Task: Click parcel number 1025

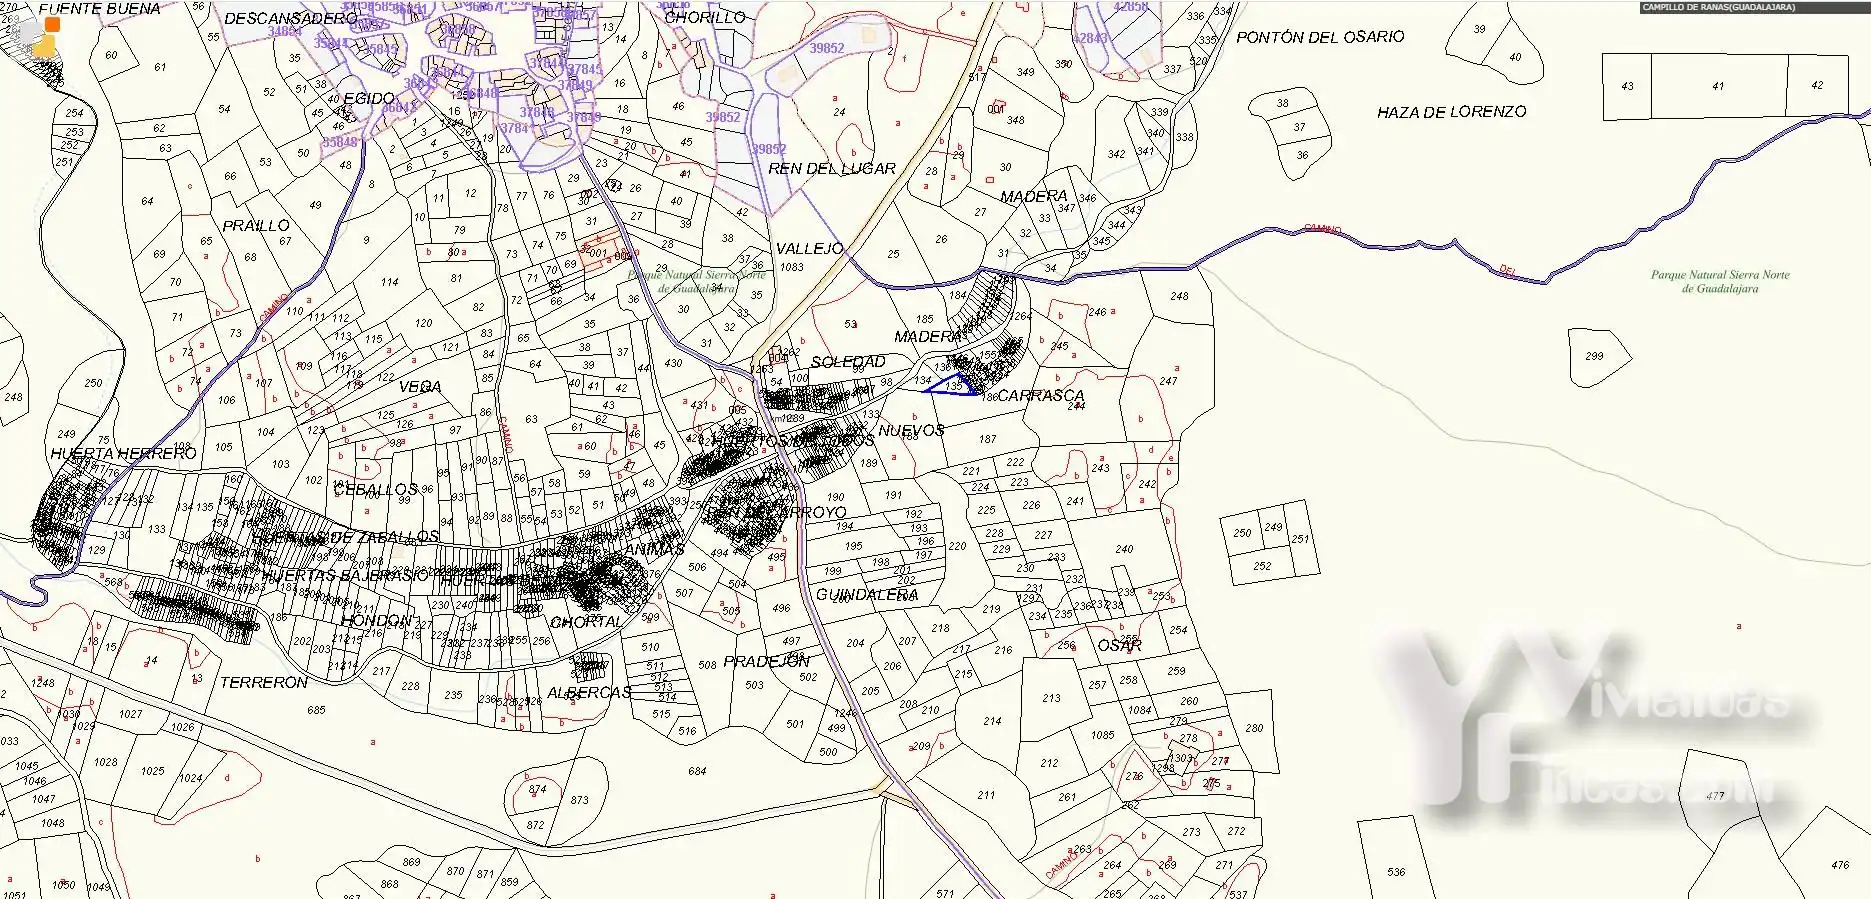Action: [x=152, y=771]
